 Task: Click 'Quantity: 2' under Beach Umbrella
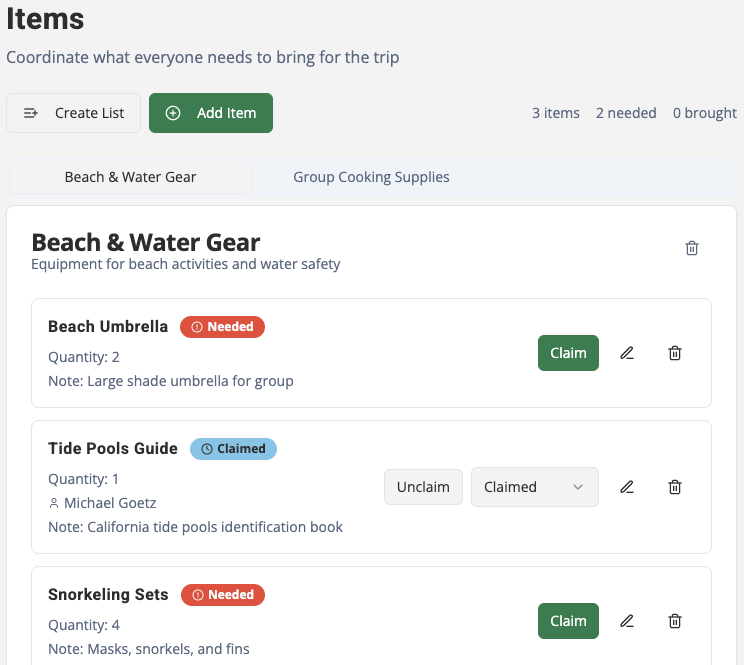click(x=84, y=357)
